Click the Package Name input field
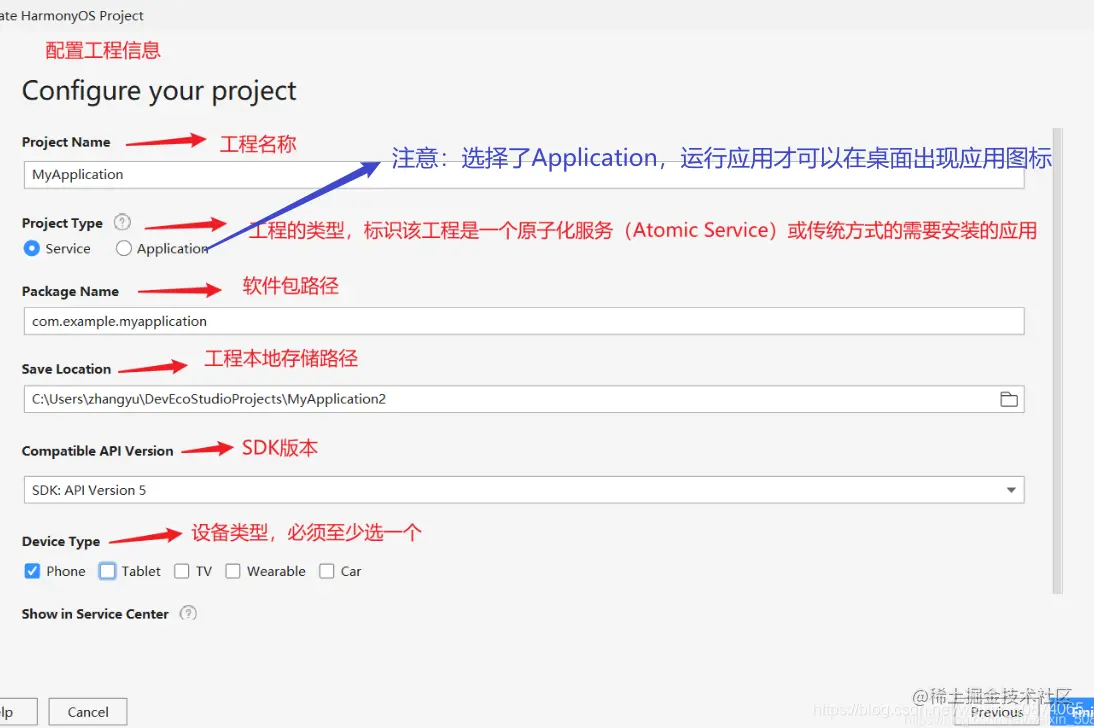Screen dimensions: 1094x728 click(524, 321)
